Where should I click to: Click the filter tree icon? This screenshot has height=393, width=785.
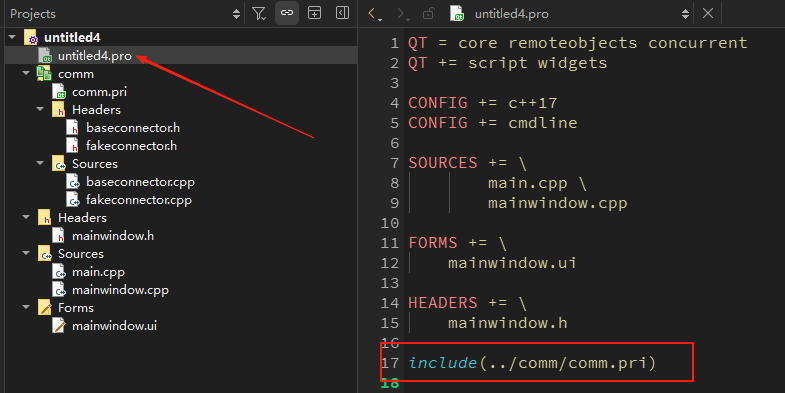point(259,13)
